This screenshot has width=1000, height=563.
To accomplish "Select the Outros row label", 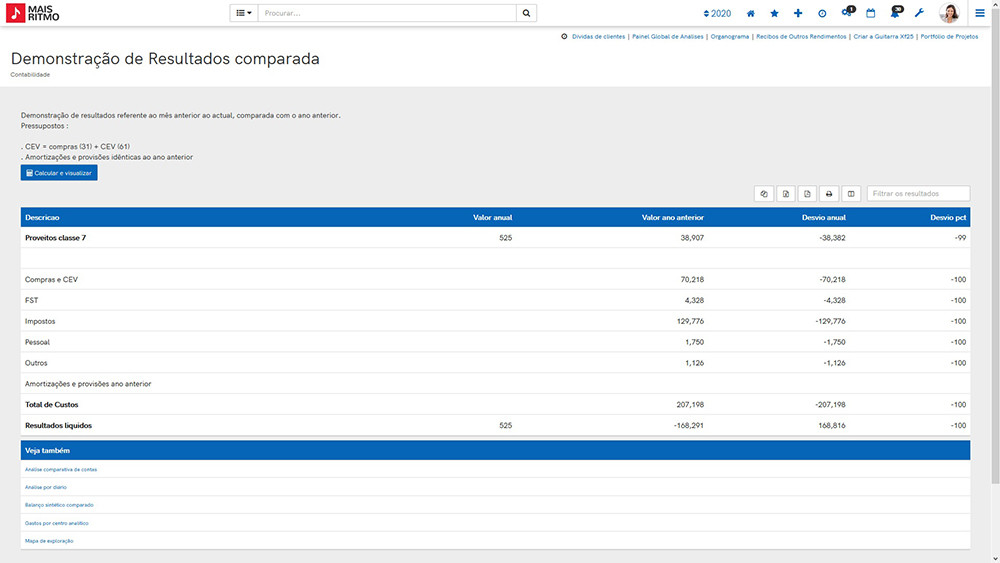I will 36,363.
